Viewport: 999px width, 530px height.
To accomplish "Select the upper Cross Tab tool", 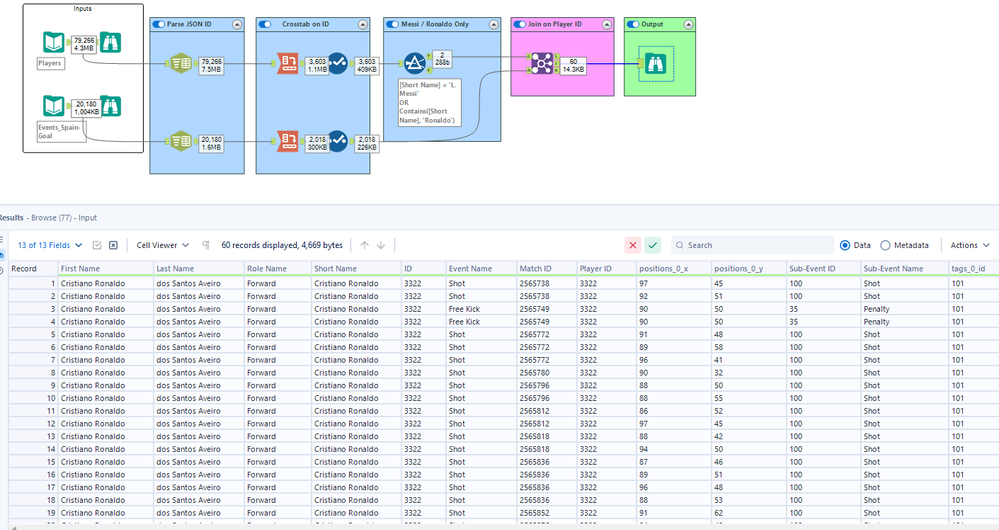I will pyautogui.click(x=288, y=63).
